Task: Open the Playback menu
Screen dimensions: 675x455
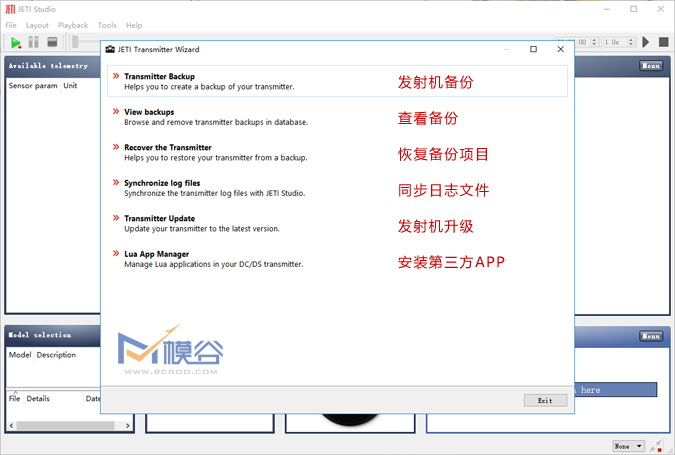Action: tap(73, 25)
